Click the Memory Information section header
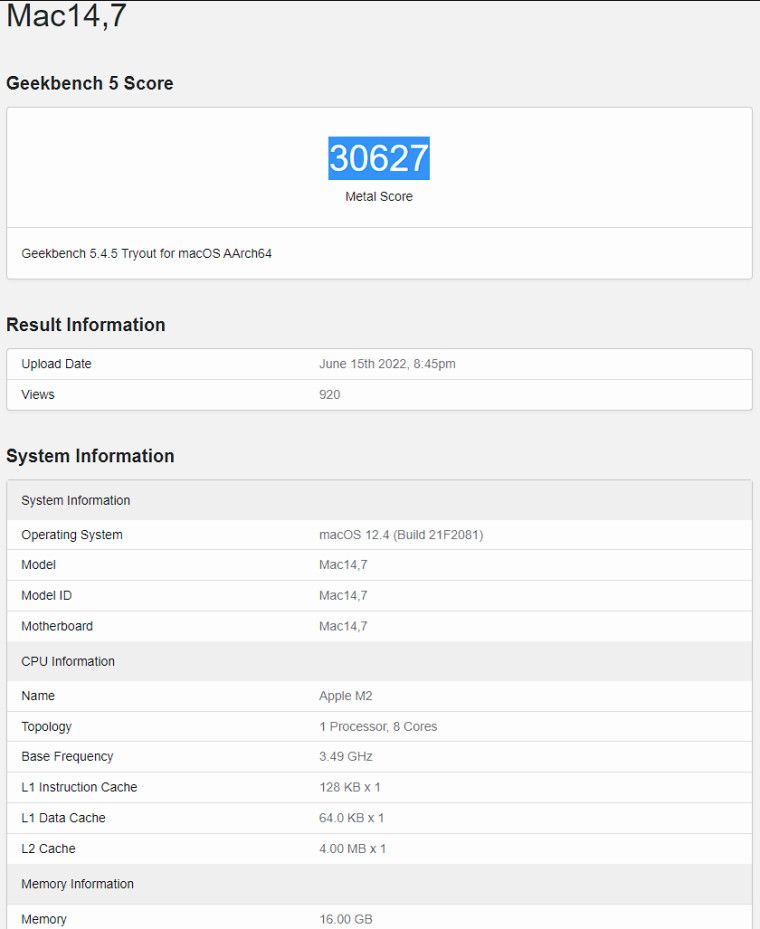Viewport: 760px width, 929px height. pyautogui.click(x=379, y=884)
